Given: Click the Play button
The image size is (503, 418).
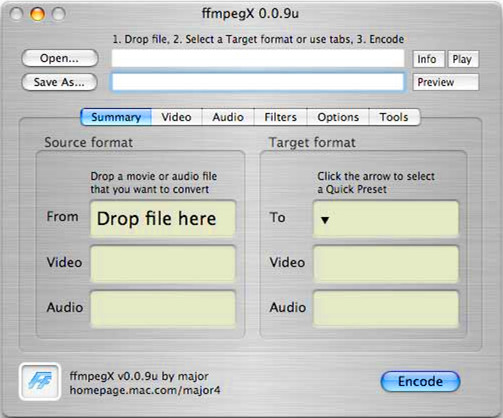Looking at the screenshot, I should (463, 59).
